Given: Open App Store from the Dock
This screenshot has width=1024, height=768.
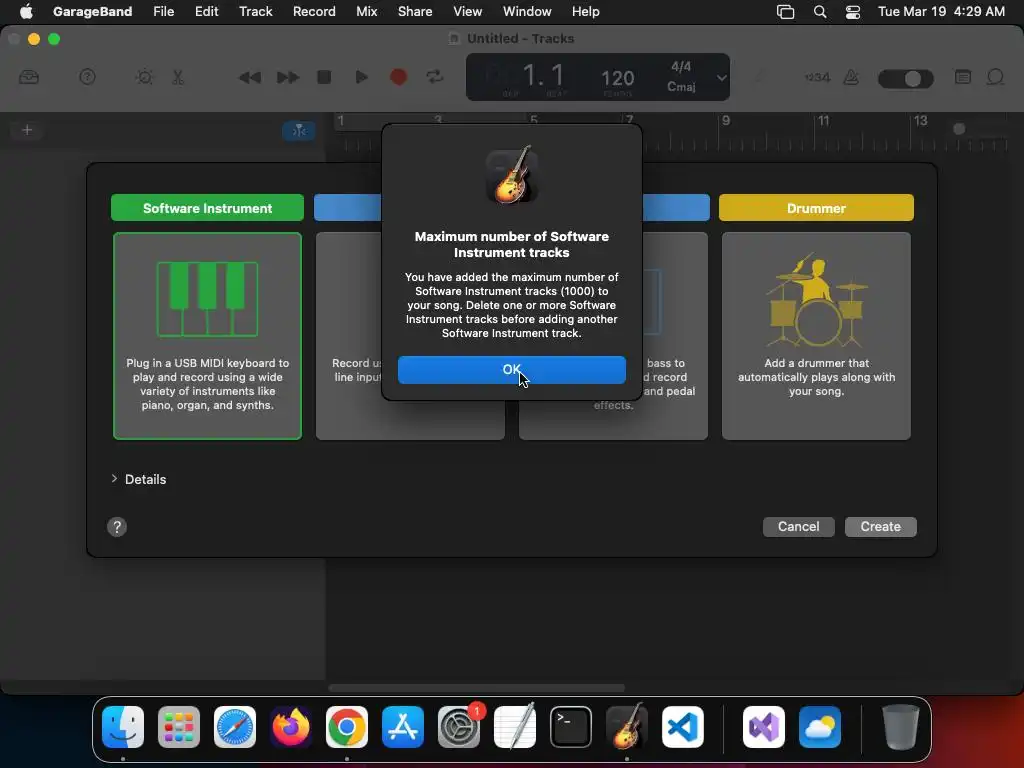Looking at the screenshot, I should (403, 727).
